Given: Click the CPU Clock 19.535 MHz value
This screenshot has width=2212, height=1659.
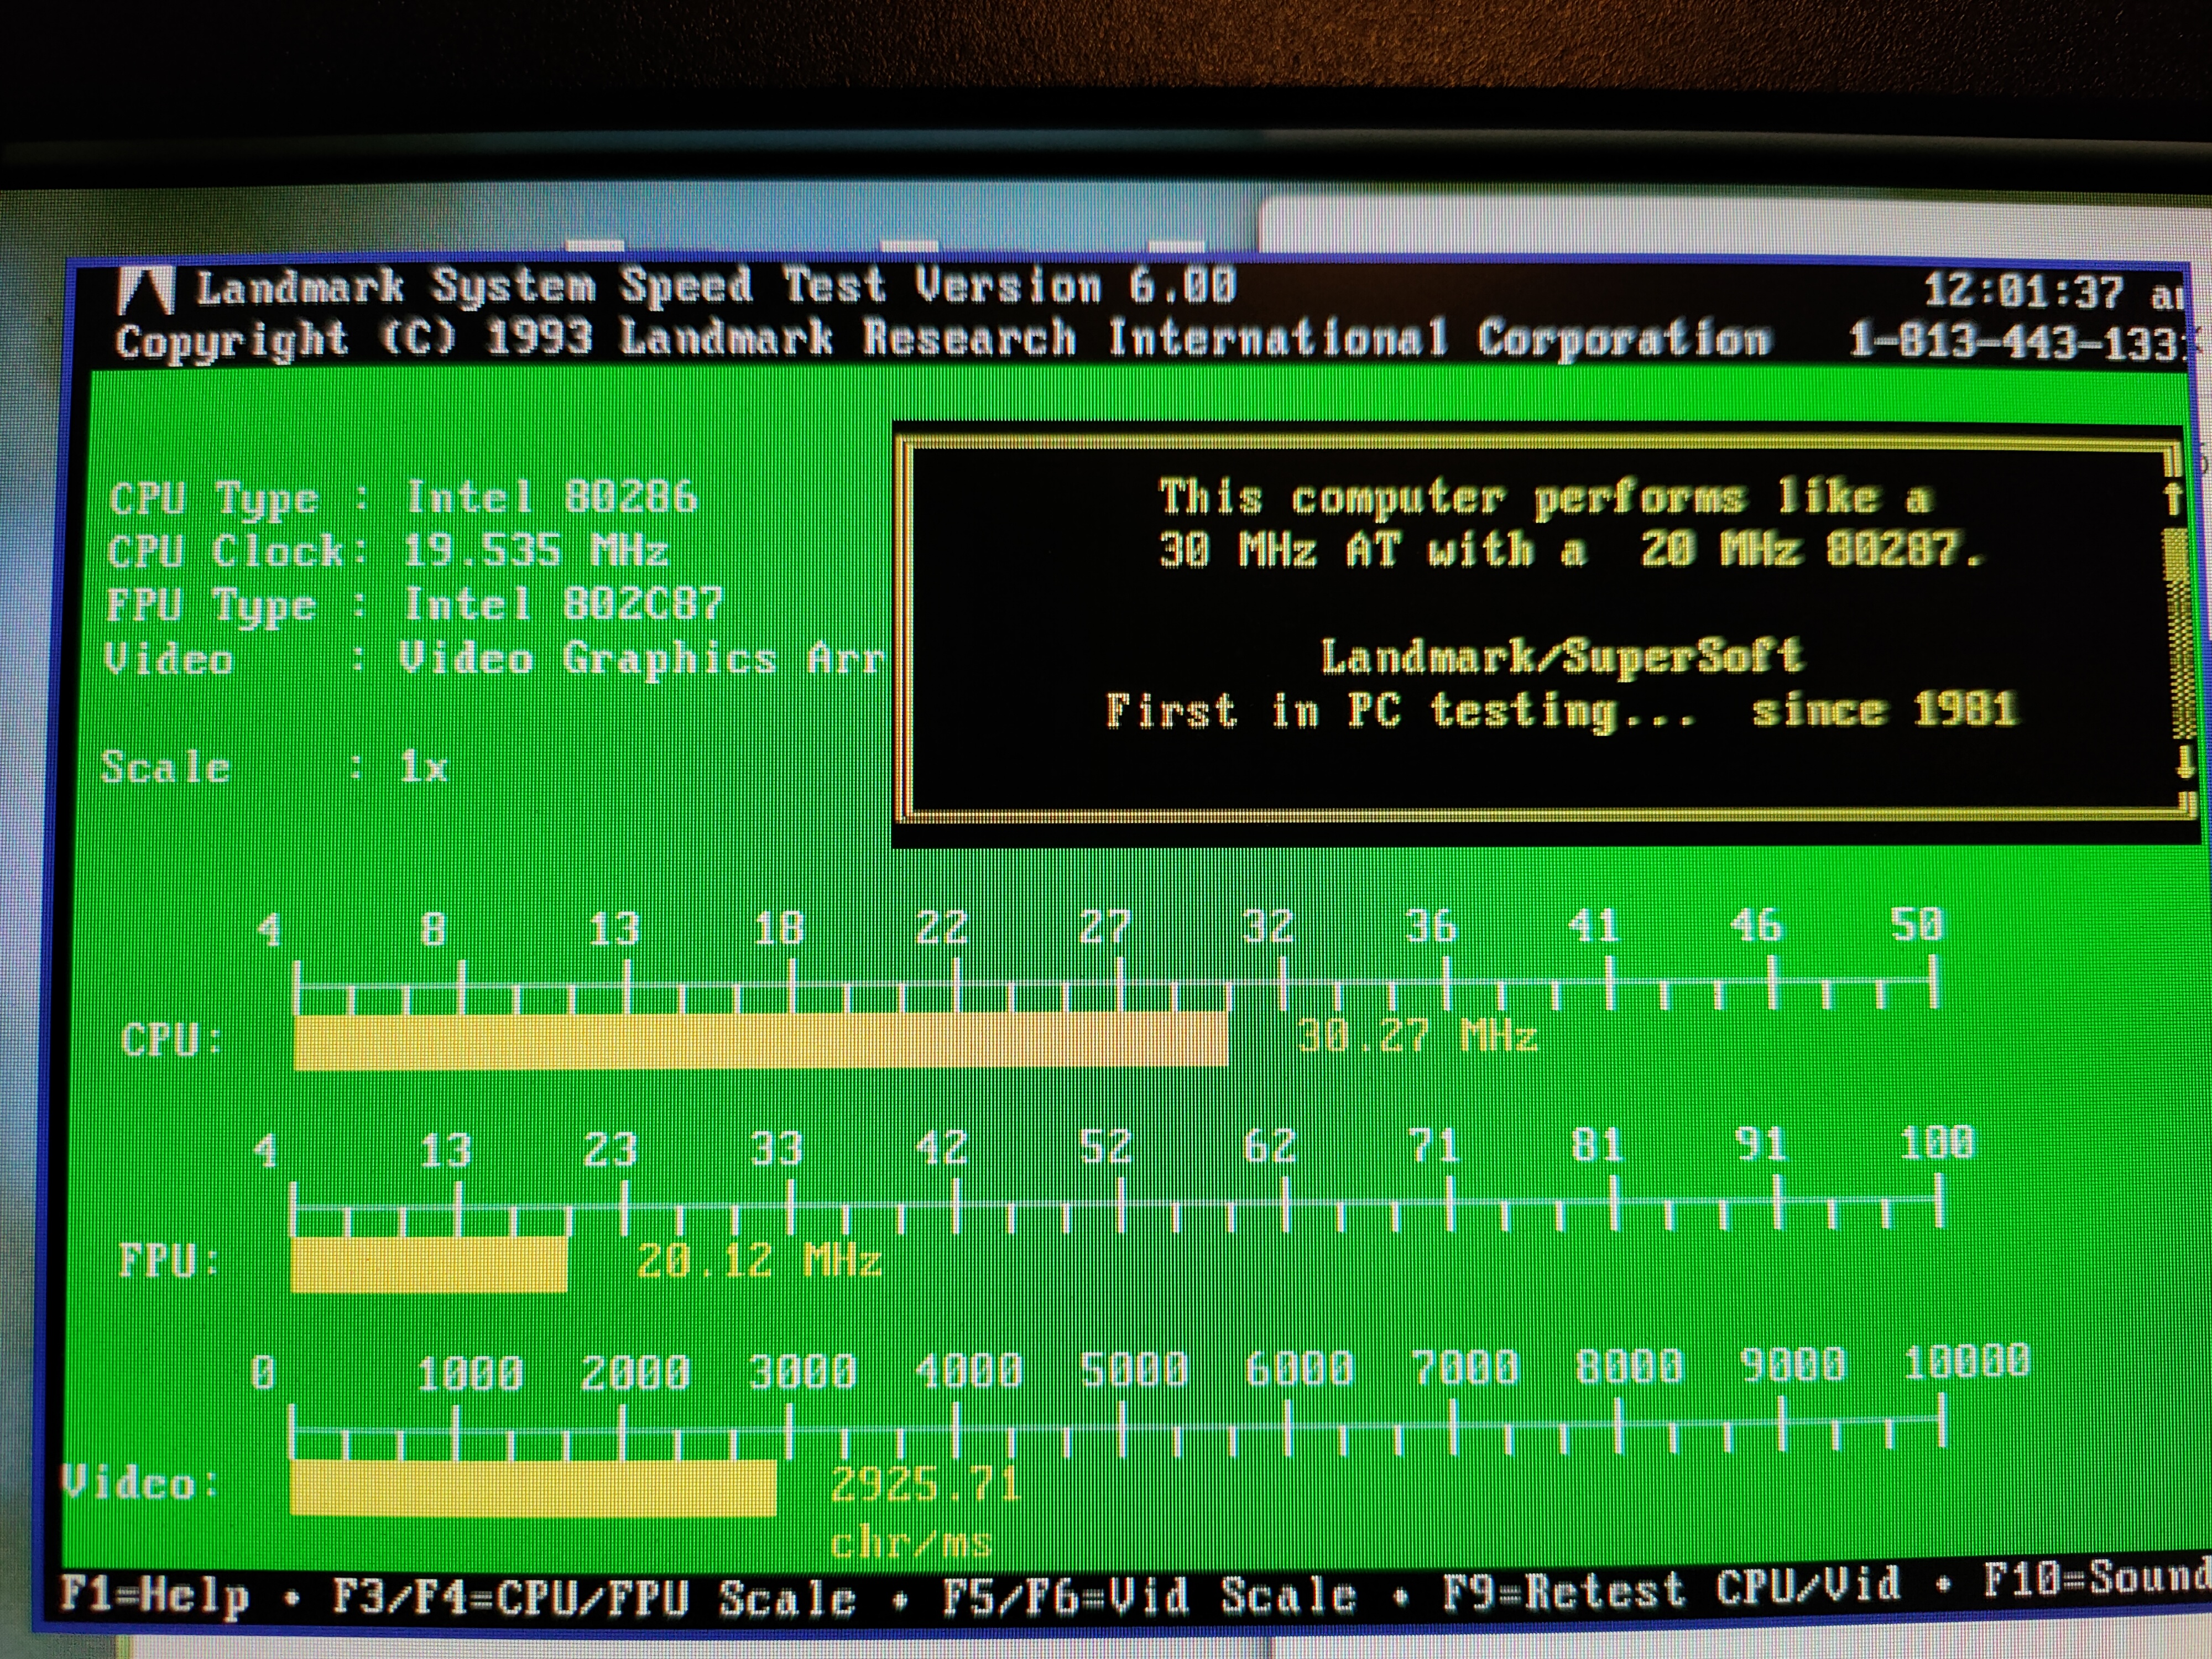Looking at the screenshot, I should tap(536, 551).
